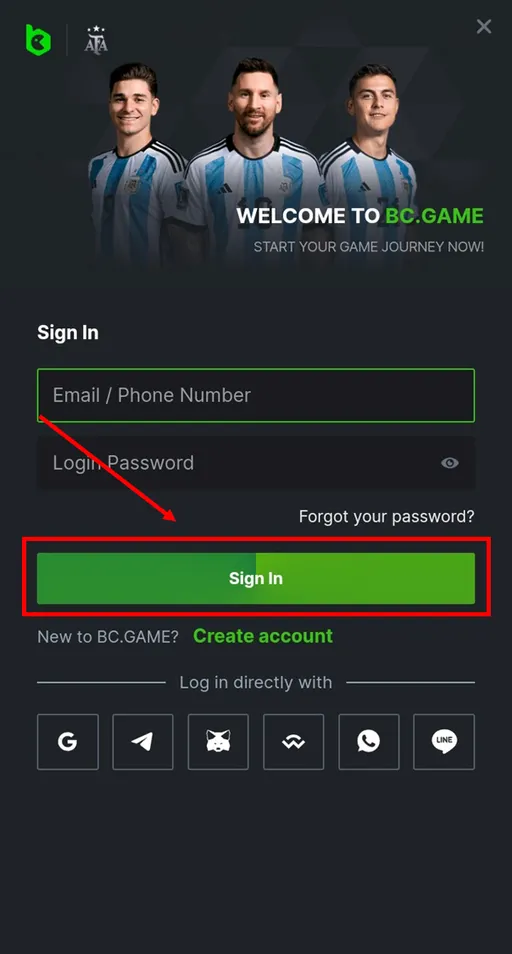
Task: Tap the LINE login icon
Action: point(444,742)
